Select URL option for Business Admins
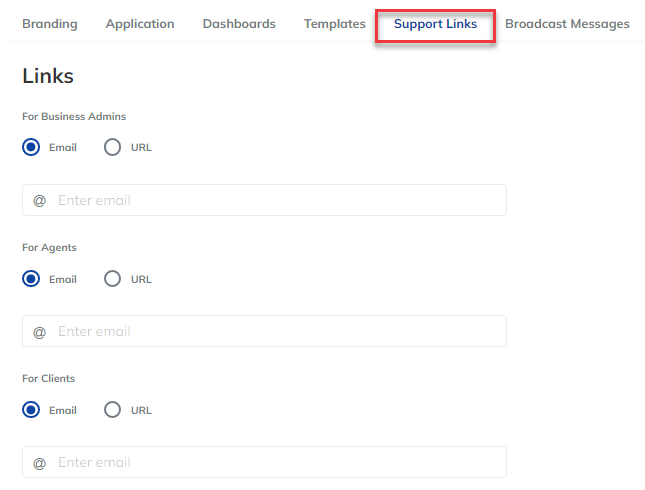 [x=112, y=147]
